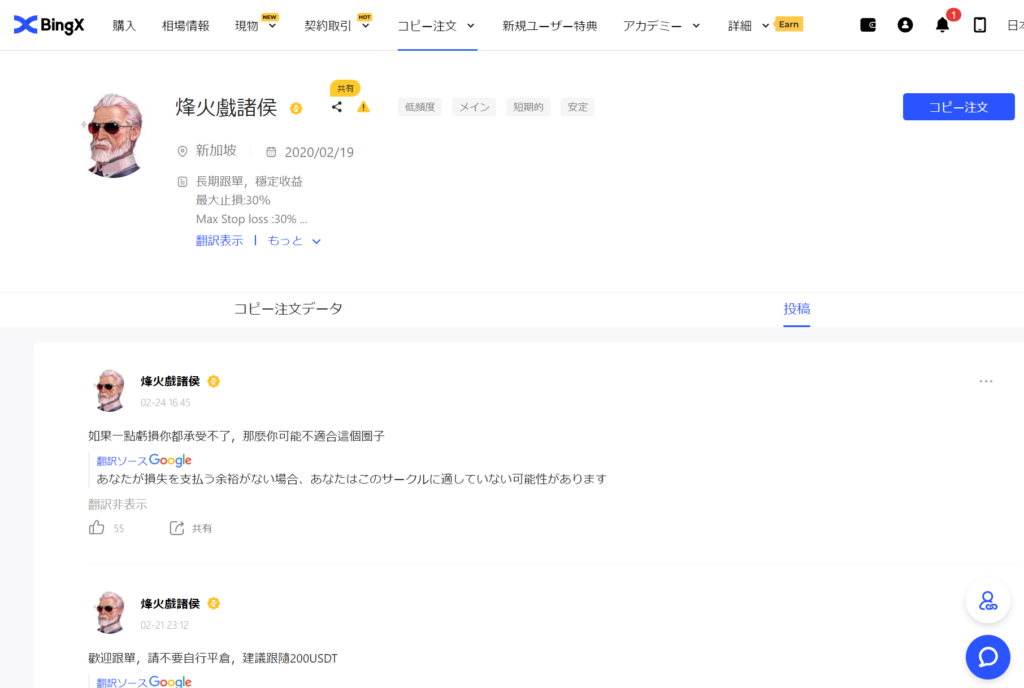Open the three-dot options on the first post
1024x688 pixels.
[x=986, y=381]
